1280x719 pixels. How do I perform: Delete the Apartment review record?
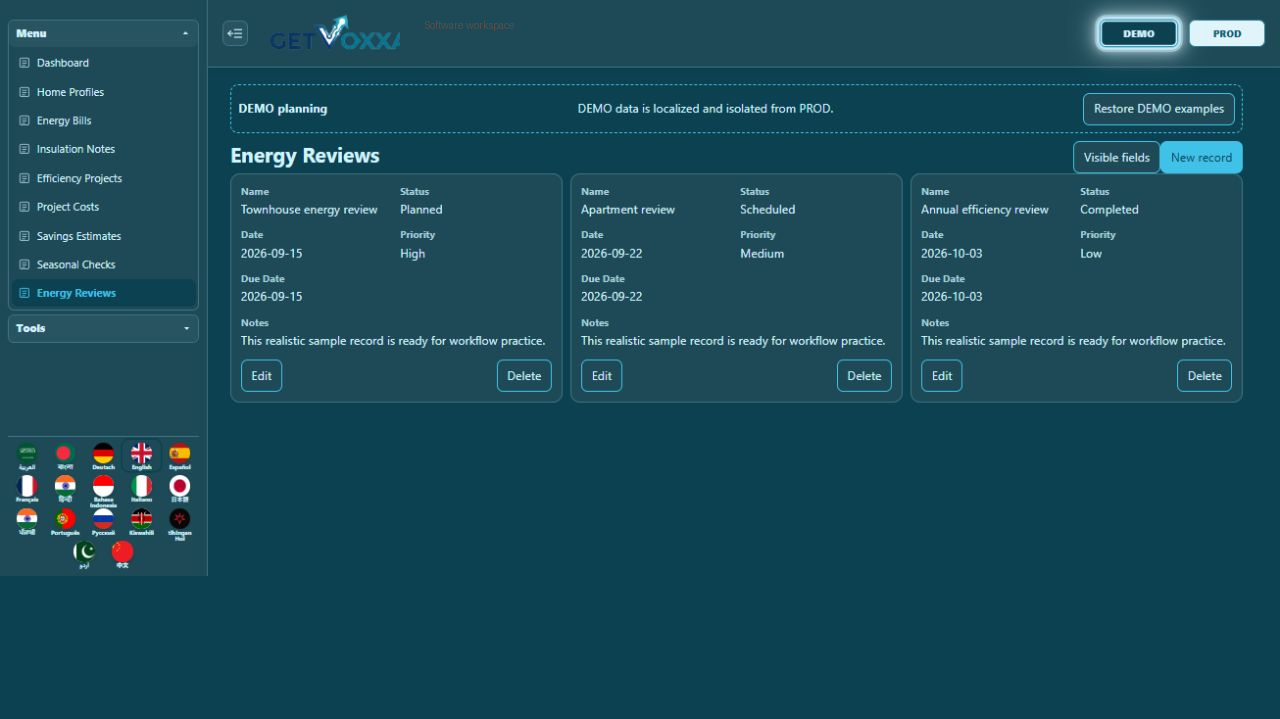(864, 376)
